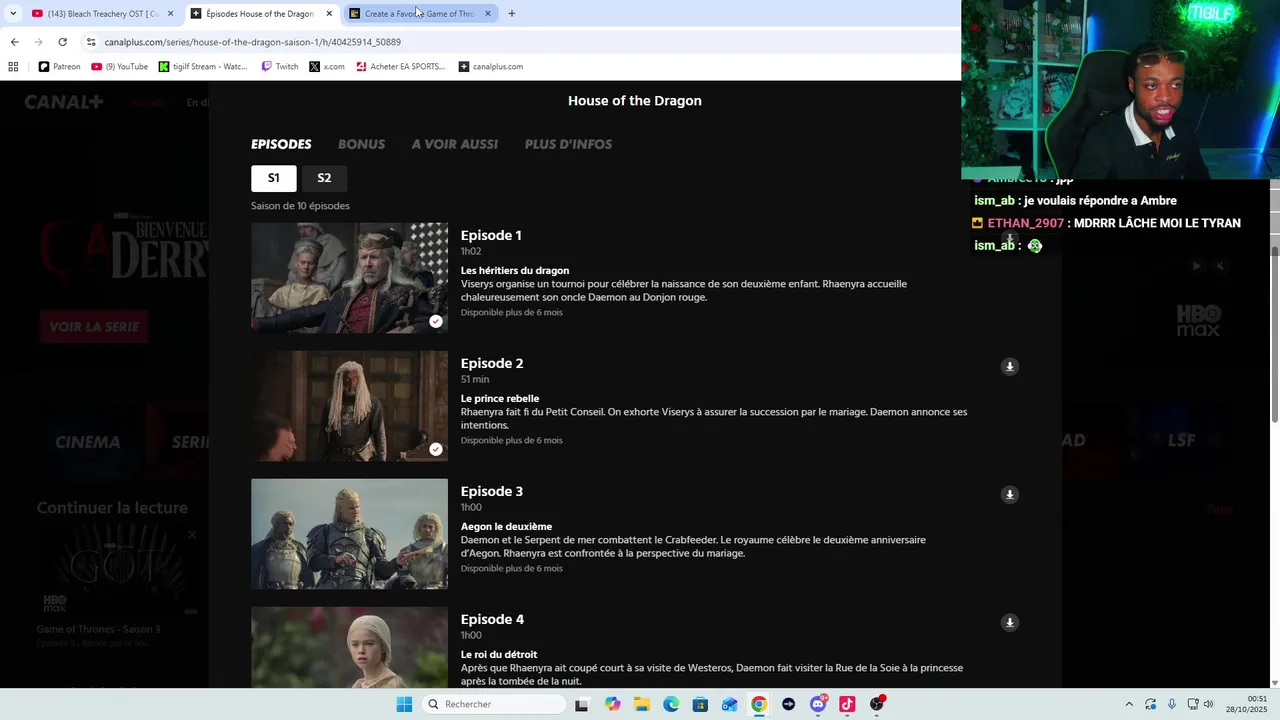
Task: Open the Twitch bookmark
Action: tap(280, 67)
